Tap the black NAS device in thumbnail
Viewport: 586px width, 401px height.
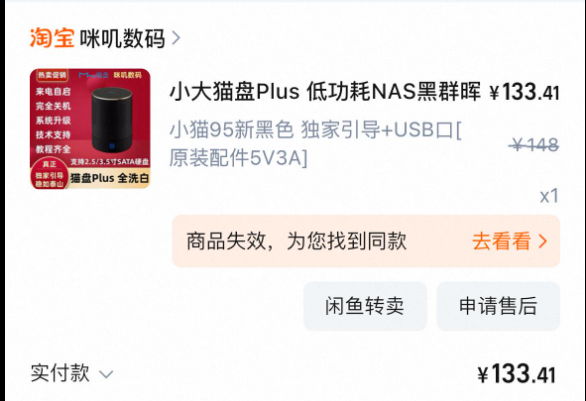pyautogui.click(x=111, y=120)
